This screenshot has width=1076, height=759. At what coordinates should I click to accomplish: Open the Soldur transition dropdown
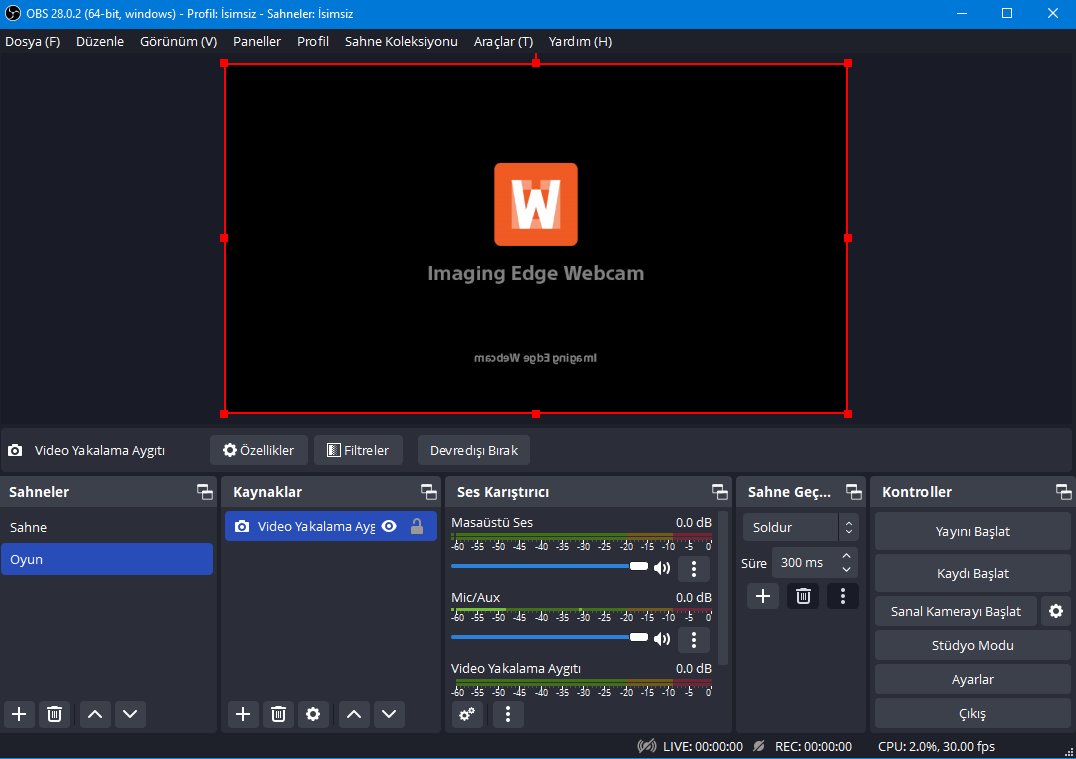pyautogui.click(x=800, y=527)
